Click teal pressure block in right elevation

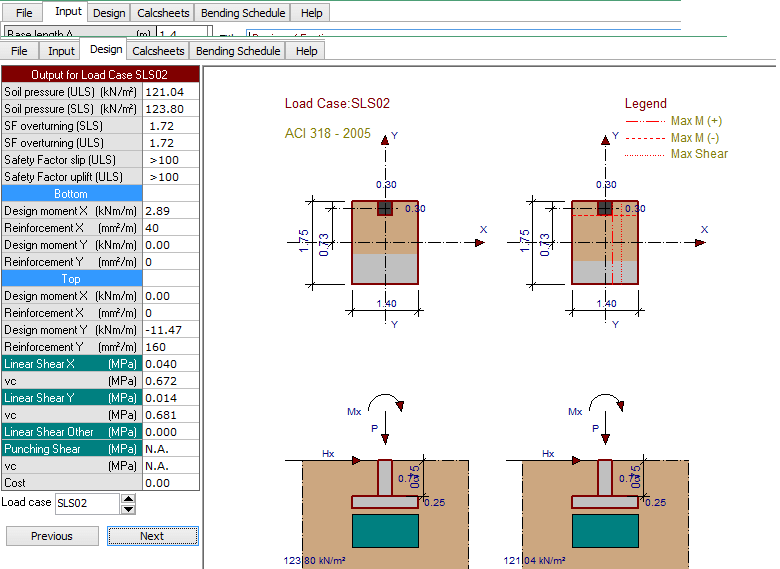point(605,531)
